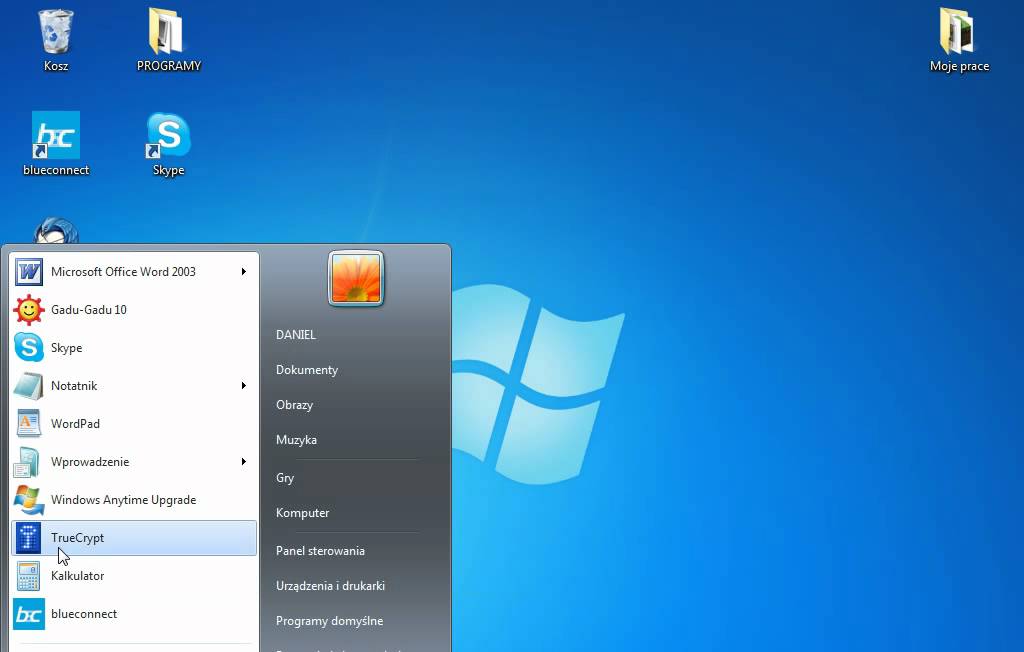Click the Skype icon in Start menu
Image resolution: width=1024 pixels, height=652 pixels.
29,348
